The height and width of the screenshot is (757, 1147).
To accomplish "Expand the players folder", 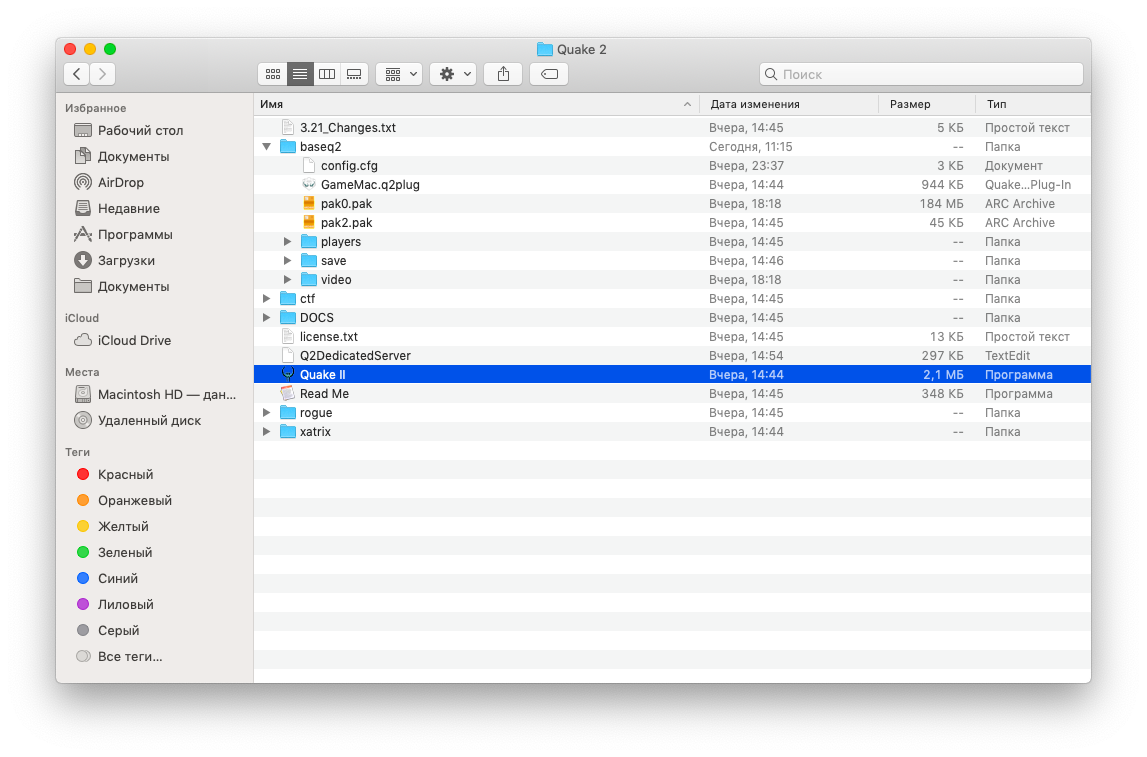I will (287, 241).
